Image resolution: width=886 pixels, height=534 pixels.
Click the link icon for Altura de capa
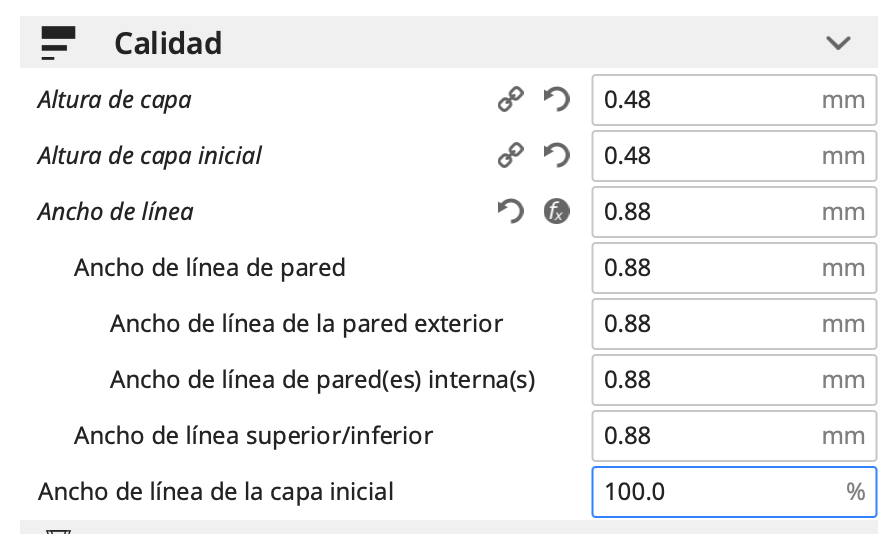click(x=511, y=100)
